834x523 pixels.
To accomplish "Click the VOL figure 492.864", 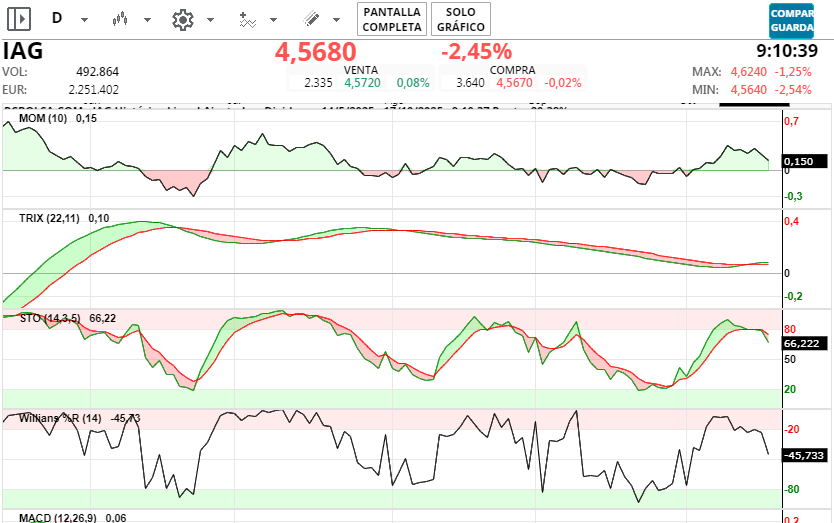I will pos(97,72).
